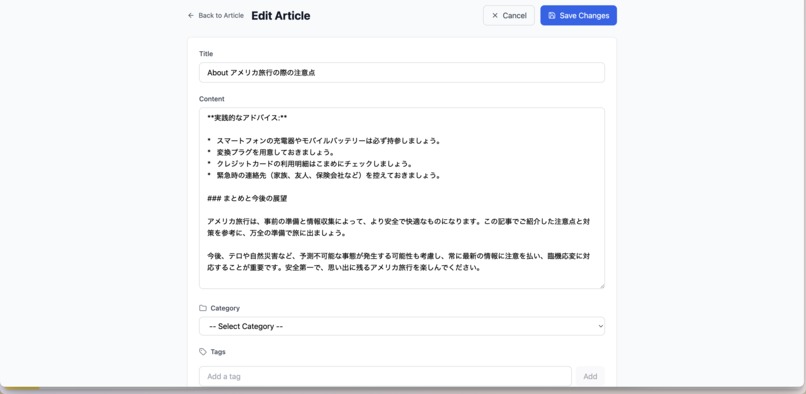Click the bullet line starting 緊急時の連絡先
Image resolution: width=806 pixels, height=394 pixels.
click(x=324, y=175)
